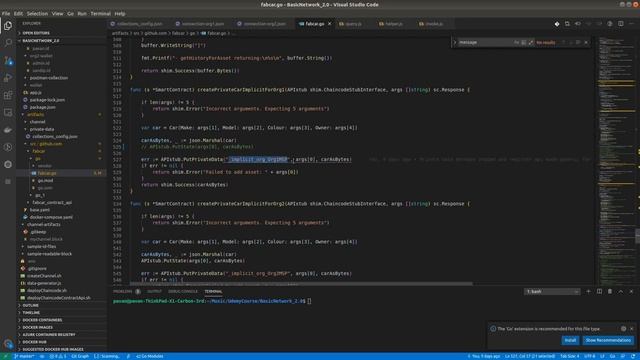Image resolution: width=640 pixels, height=360 pixels.
Task: Click the master branch in status bar
Action: point(24,356)
